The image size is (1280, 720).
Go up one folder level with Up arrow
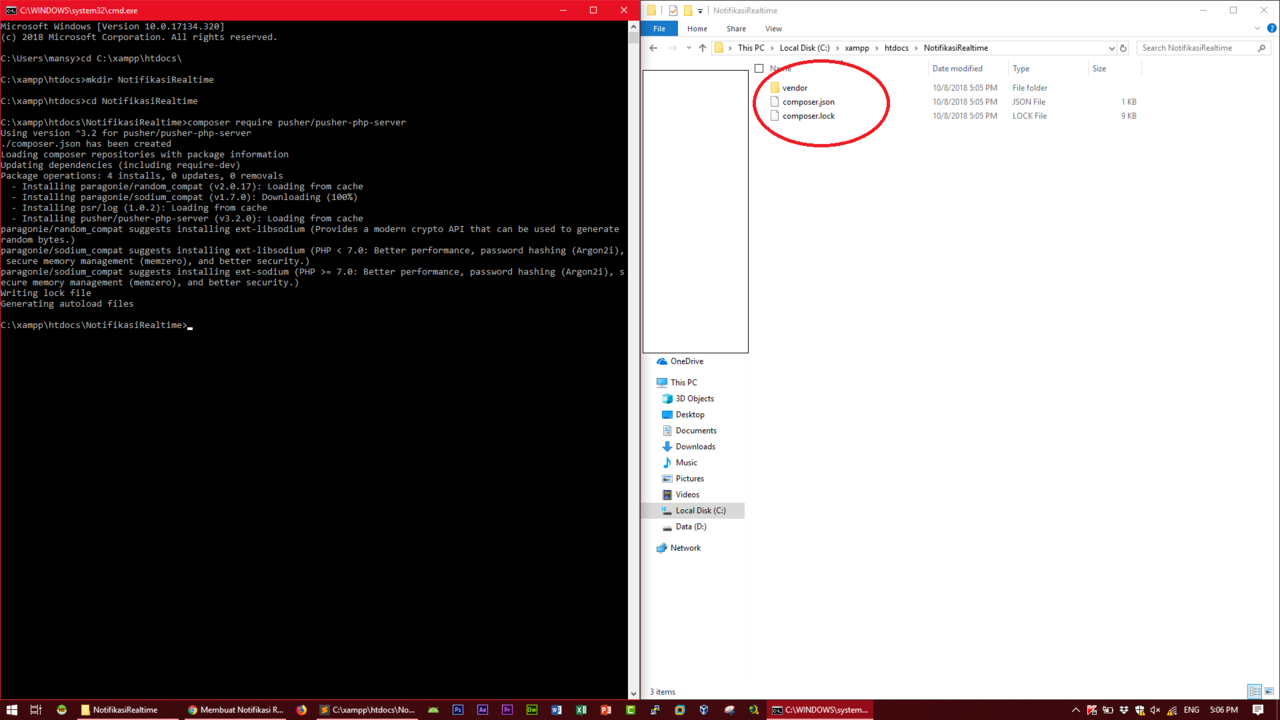coord(702,48)
